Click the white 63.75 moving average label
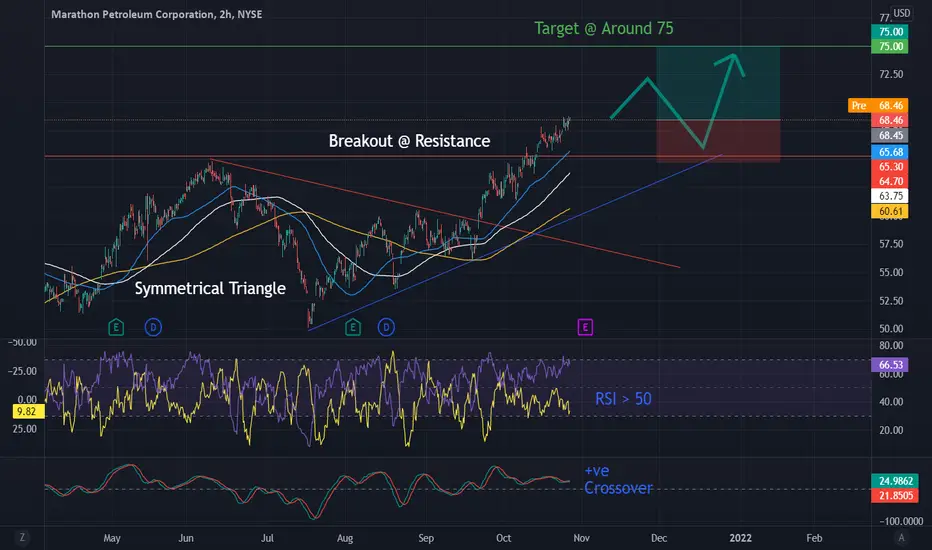 pos(890,196)
